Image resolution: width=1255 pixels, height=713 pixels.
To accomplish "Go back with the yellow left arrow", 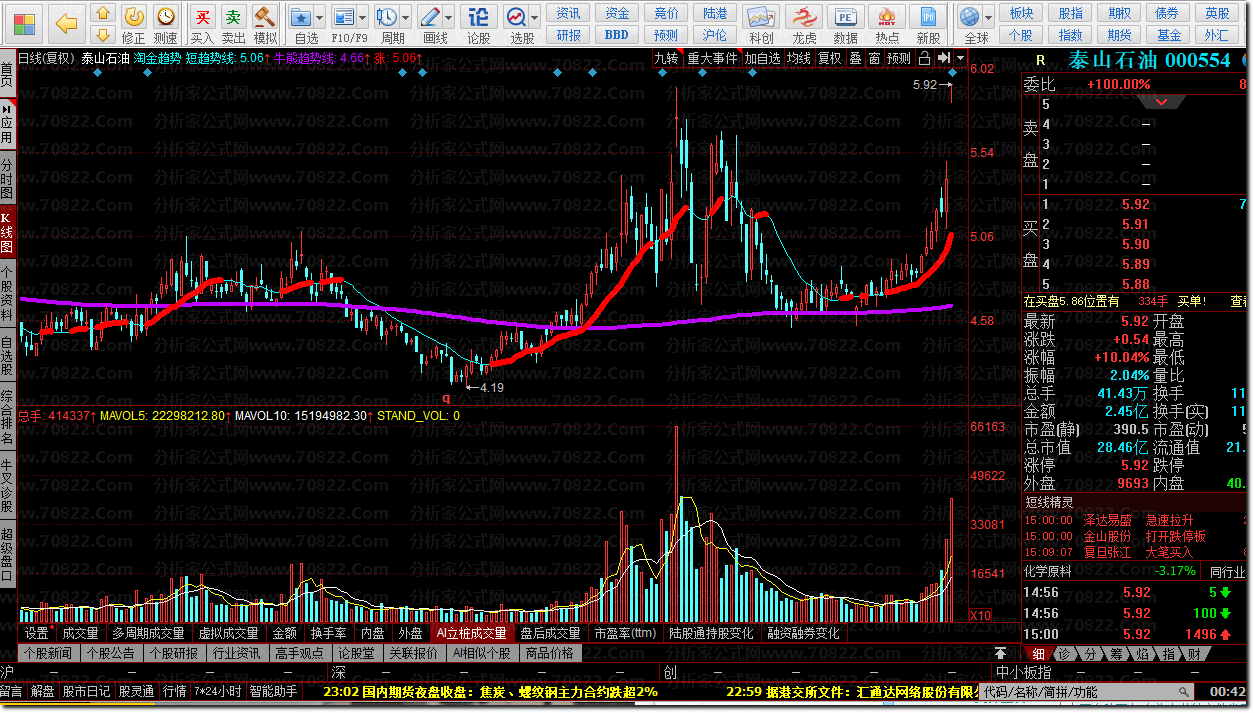I will pyautogui.click(x=66, y=22).
